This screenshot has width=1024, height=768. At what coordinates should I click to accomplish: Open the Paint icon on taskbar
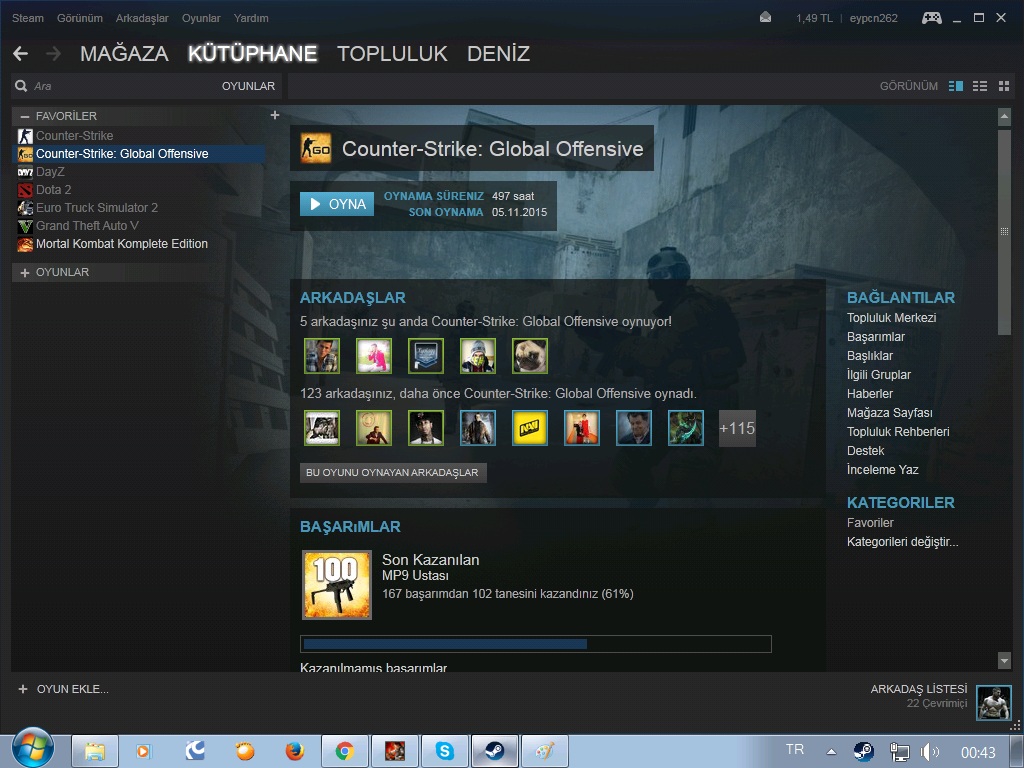pyautogui.click(x=545, y=751)
